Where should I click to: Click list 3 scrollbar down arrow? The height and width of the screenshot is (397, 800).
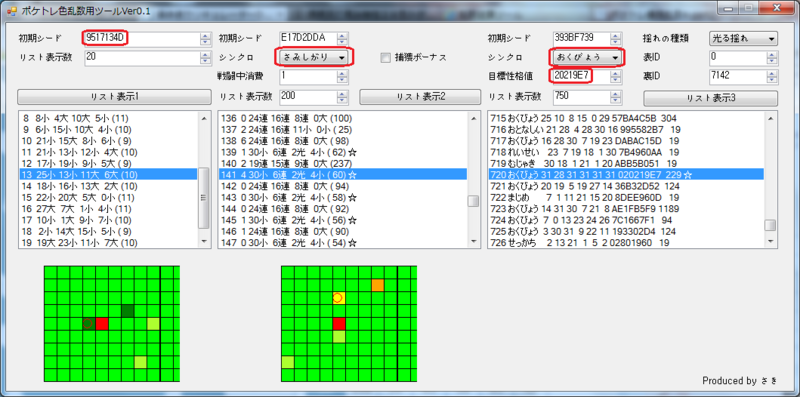click(x=770, y=241)
